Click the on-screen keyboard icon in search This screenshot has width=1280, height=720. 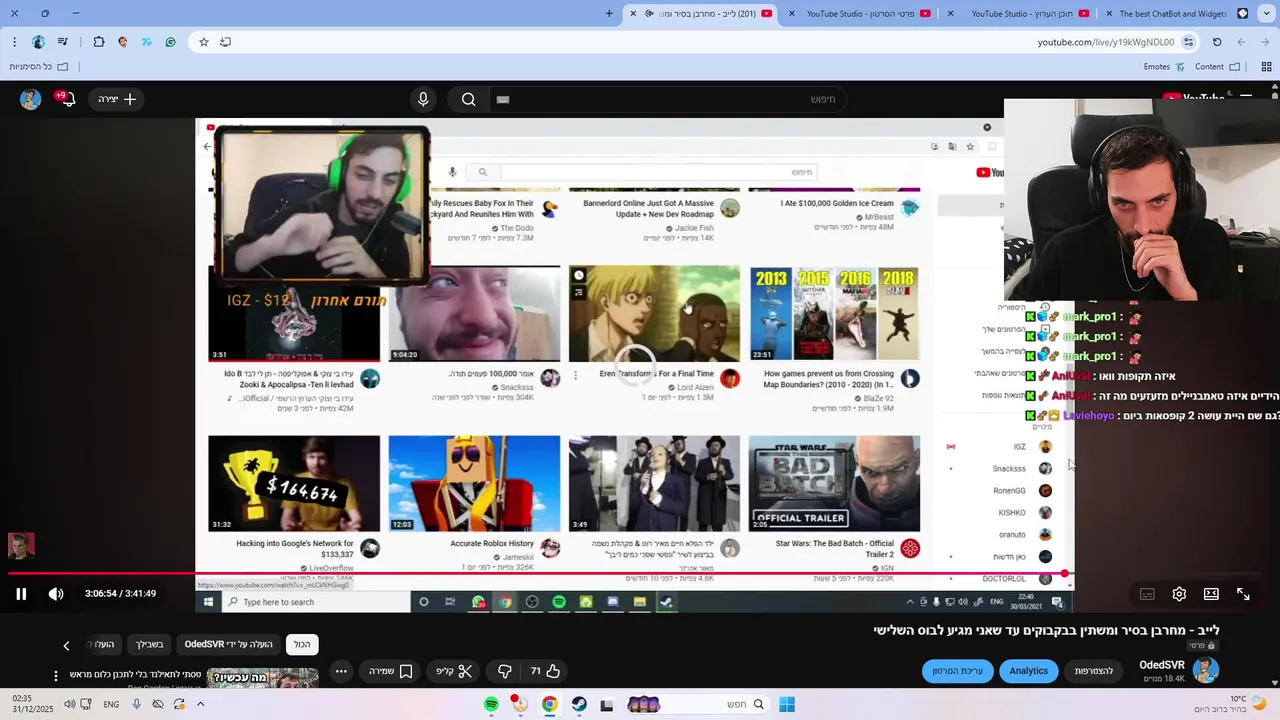pos(503,99)
